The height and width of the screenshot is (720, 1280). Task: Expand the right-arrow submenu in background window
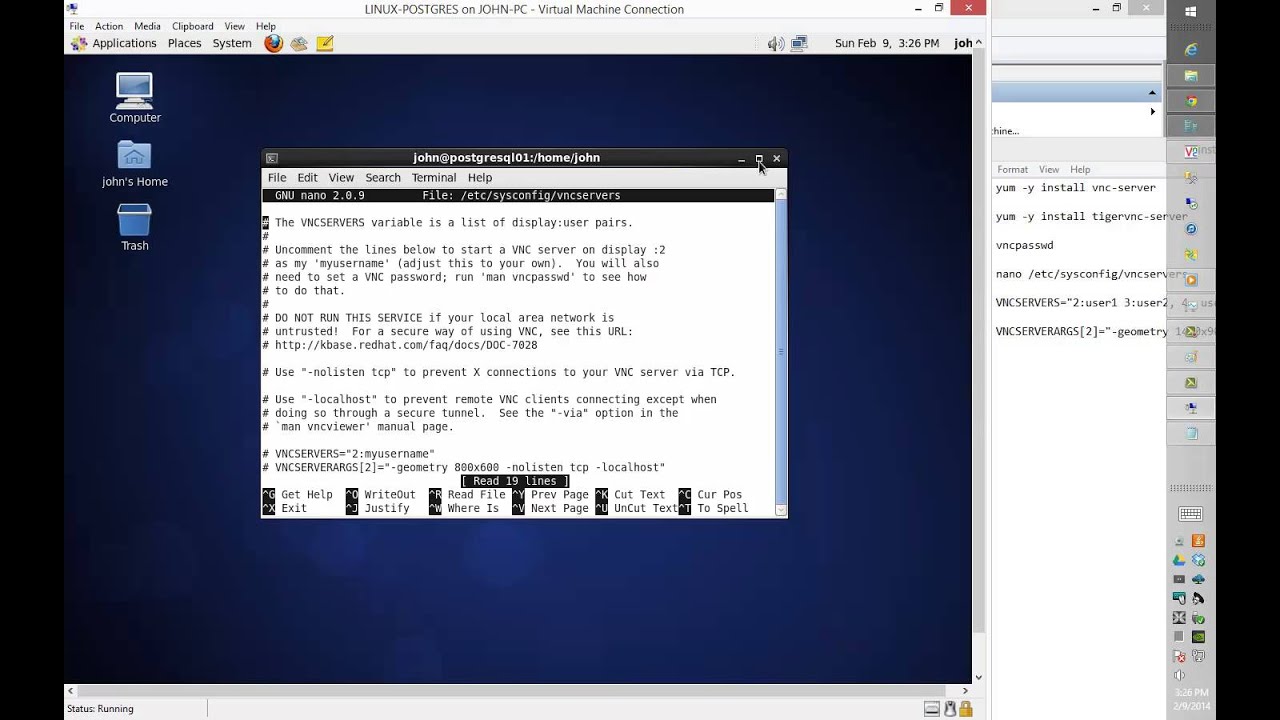click(x=1152, y=111)
